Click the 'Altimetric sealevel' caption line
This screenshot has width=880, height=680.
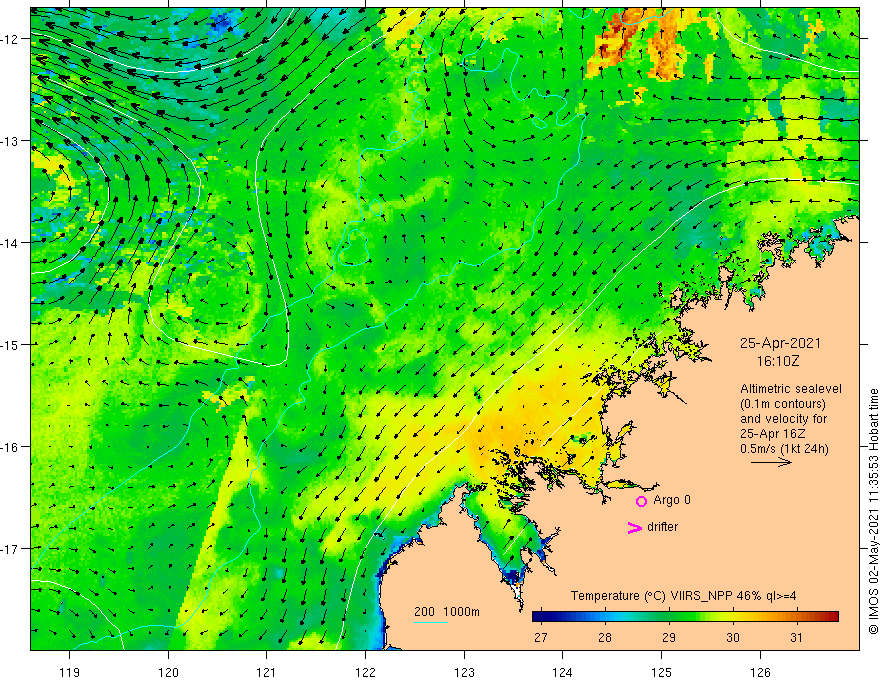click(x=791, y=389)
